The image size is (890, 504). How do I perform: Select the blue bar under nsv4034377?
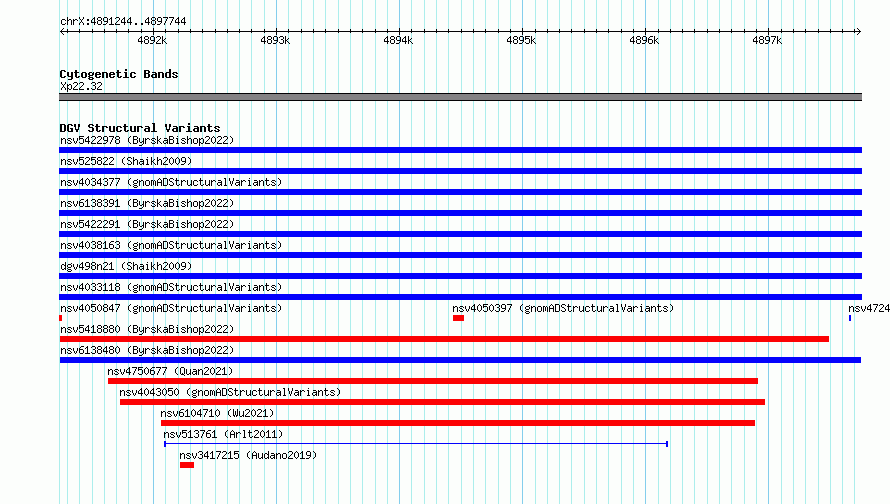(x=460, y=192)
